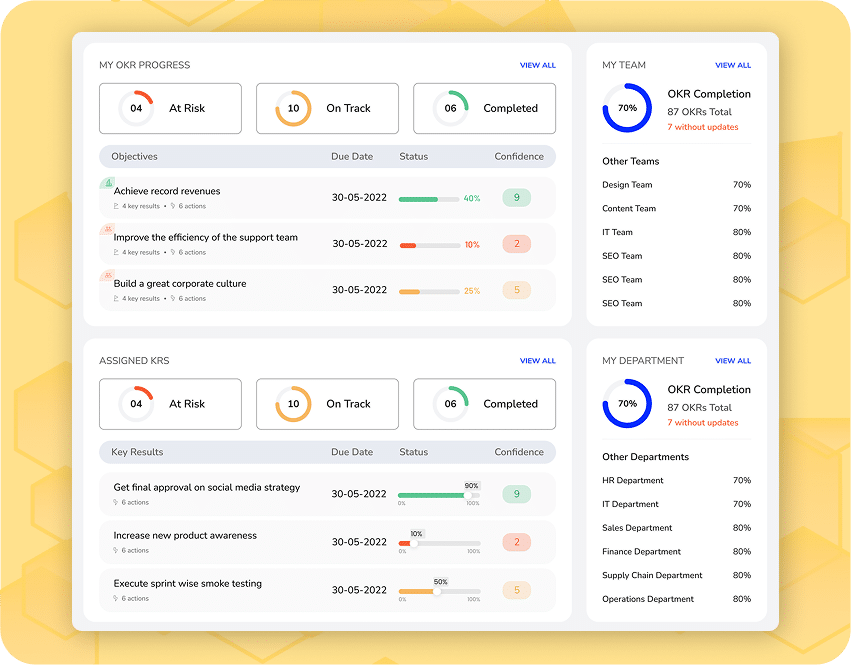Click the My Team 70% completion ring

tap(627, 108)
